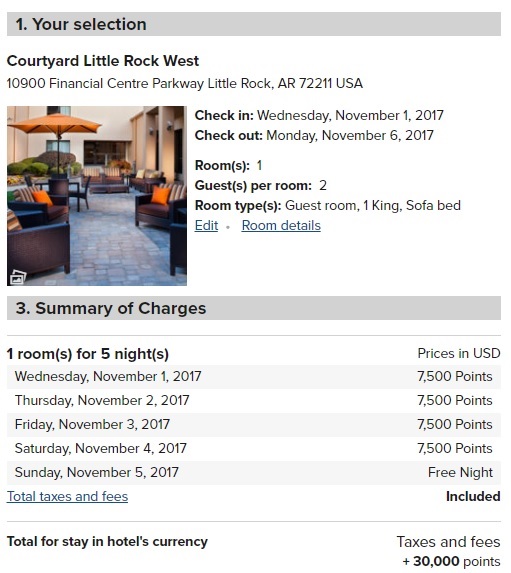Click the Free Night label
511x573 pixels.
coord(460,473)
